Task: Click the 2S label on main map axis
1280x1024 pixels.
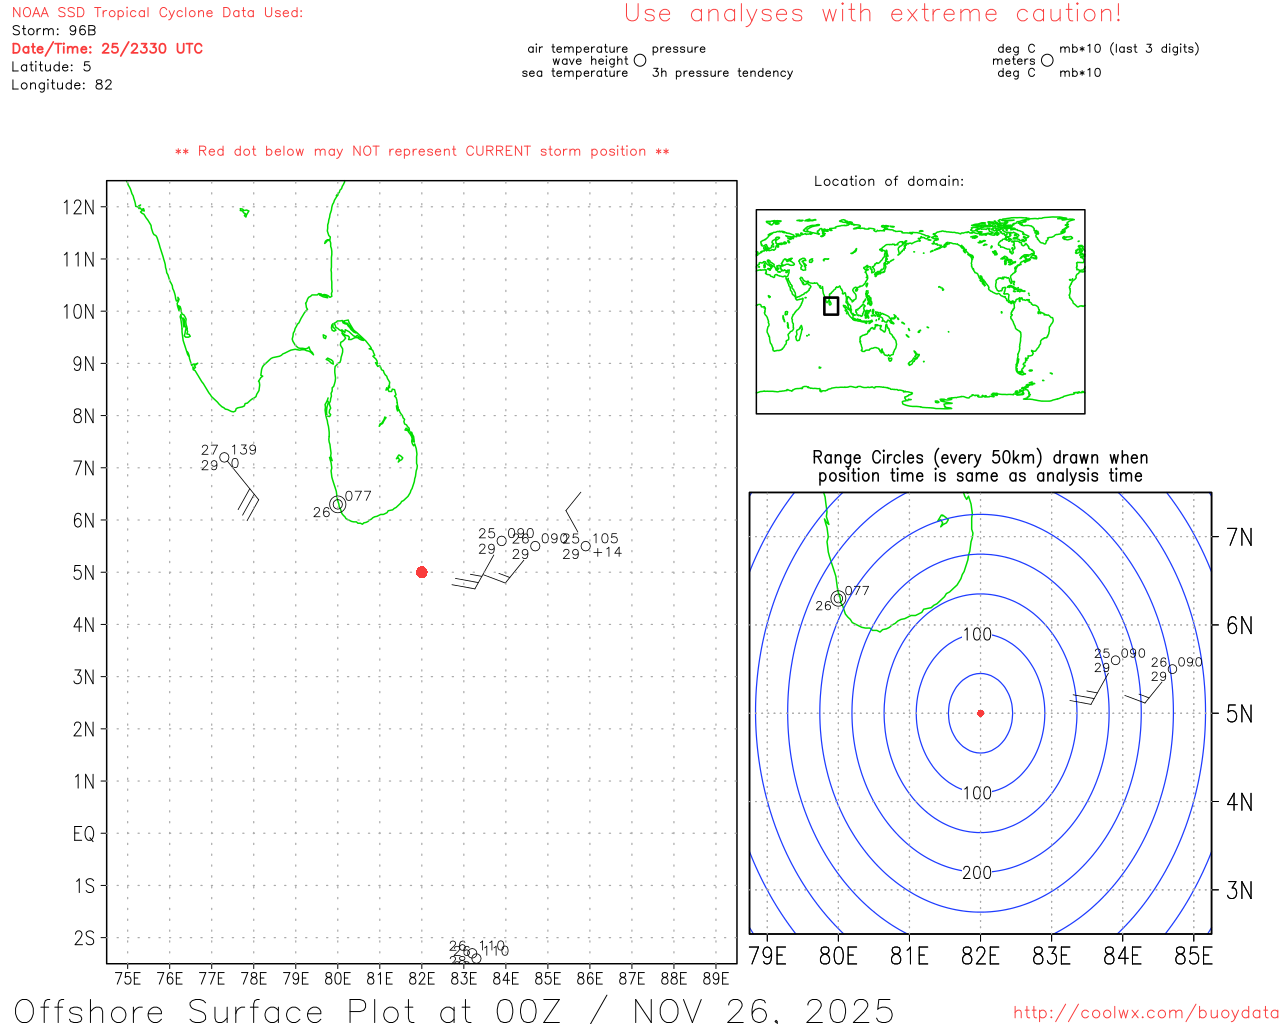Action: pyautogui.click(x=84, y=938)
